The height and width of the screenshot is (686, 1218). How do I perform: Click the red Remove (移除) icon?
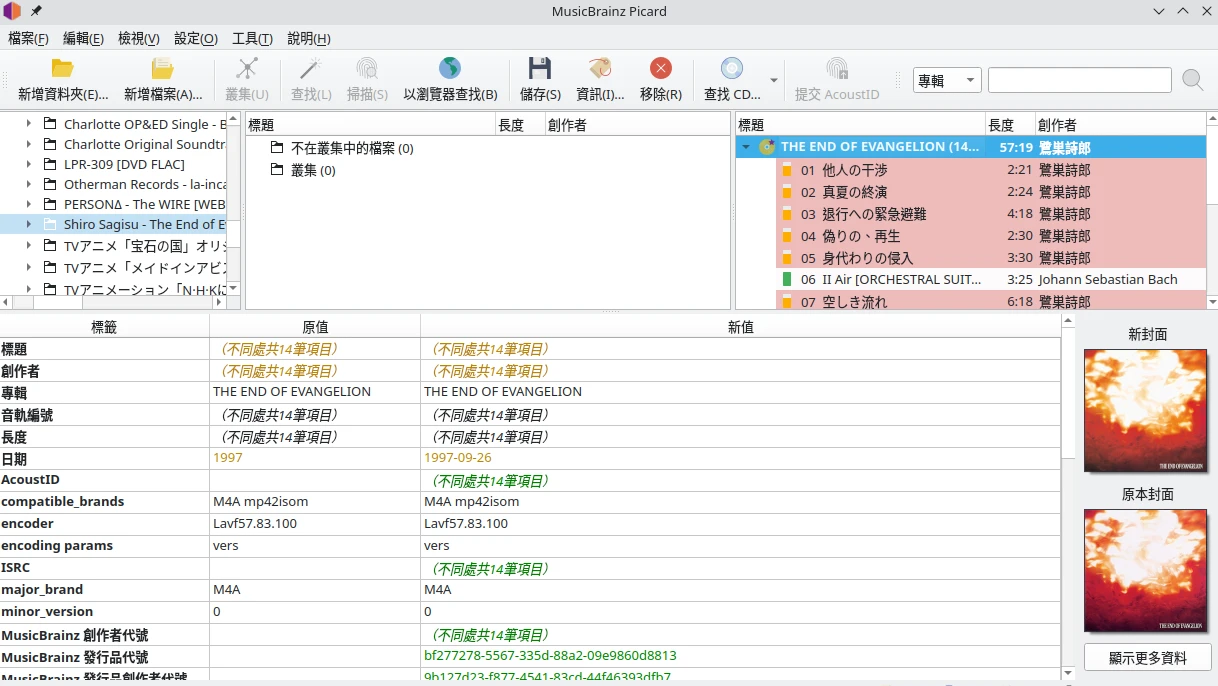pyautogui.click(x=660, y=70)
